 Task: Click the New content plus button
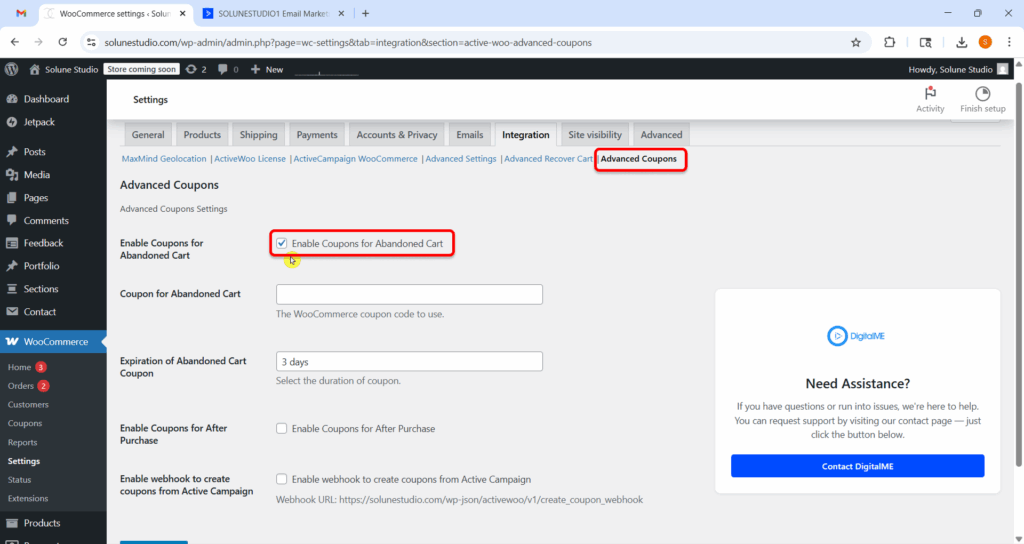[266, 69]
